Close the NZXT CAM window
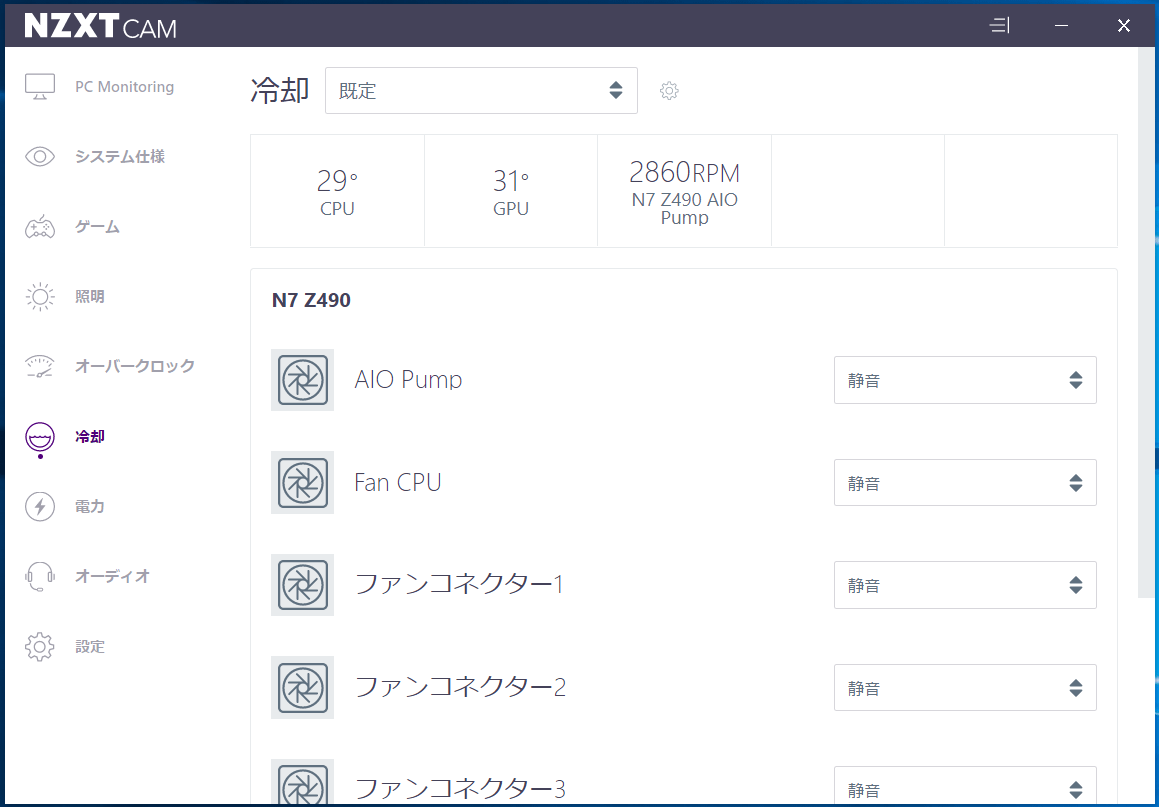Screen dimensions: 1159x807 click(1124, 26)
